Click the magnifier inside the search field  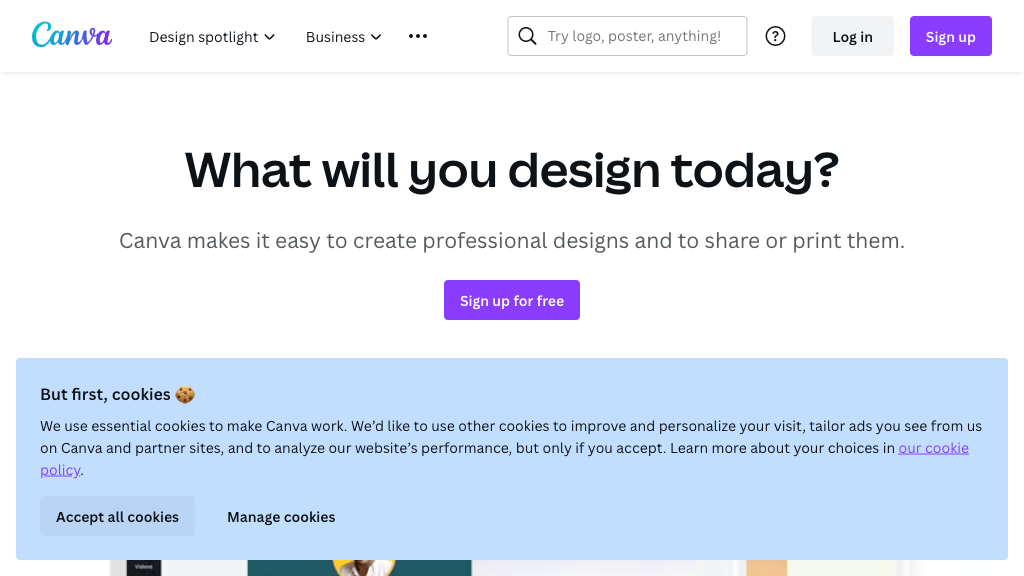tap(527, 36)
